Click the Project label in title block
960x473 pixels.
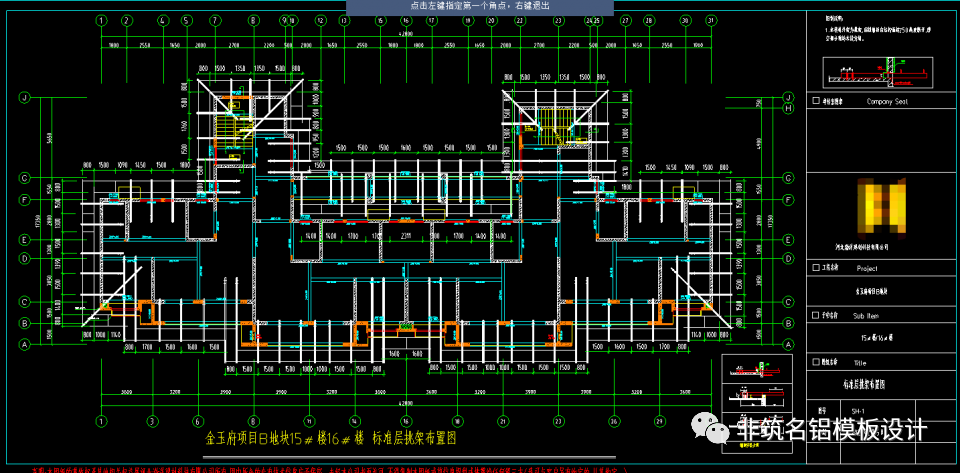pos(866,268)
